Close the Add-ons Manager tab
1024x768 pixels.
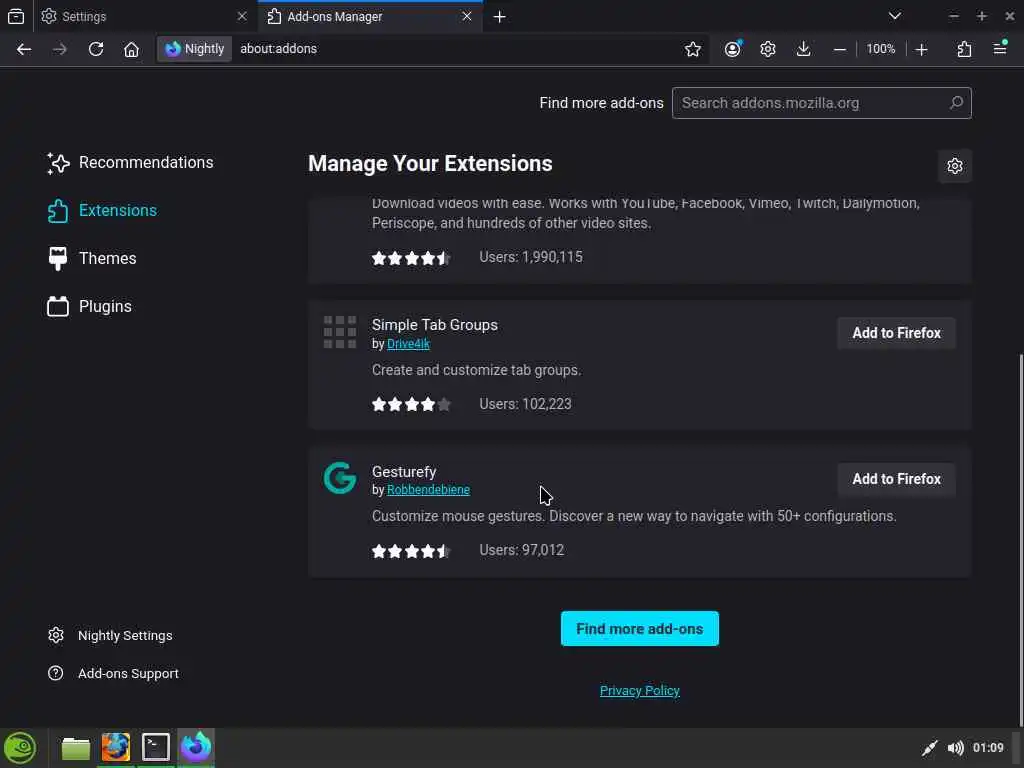(467, 16)
